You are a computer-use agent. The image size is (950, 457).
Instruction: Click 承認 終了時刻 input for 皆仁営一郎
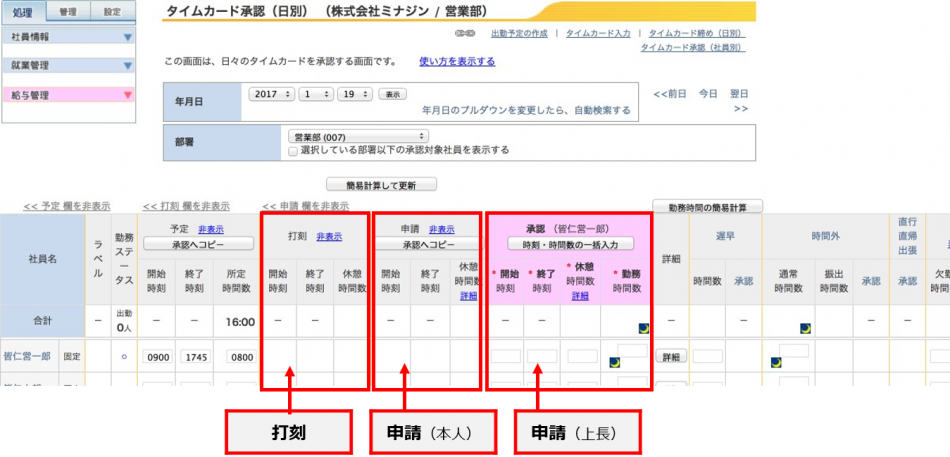[x=542, y=356]
